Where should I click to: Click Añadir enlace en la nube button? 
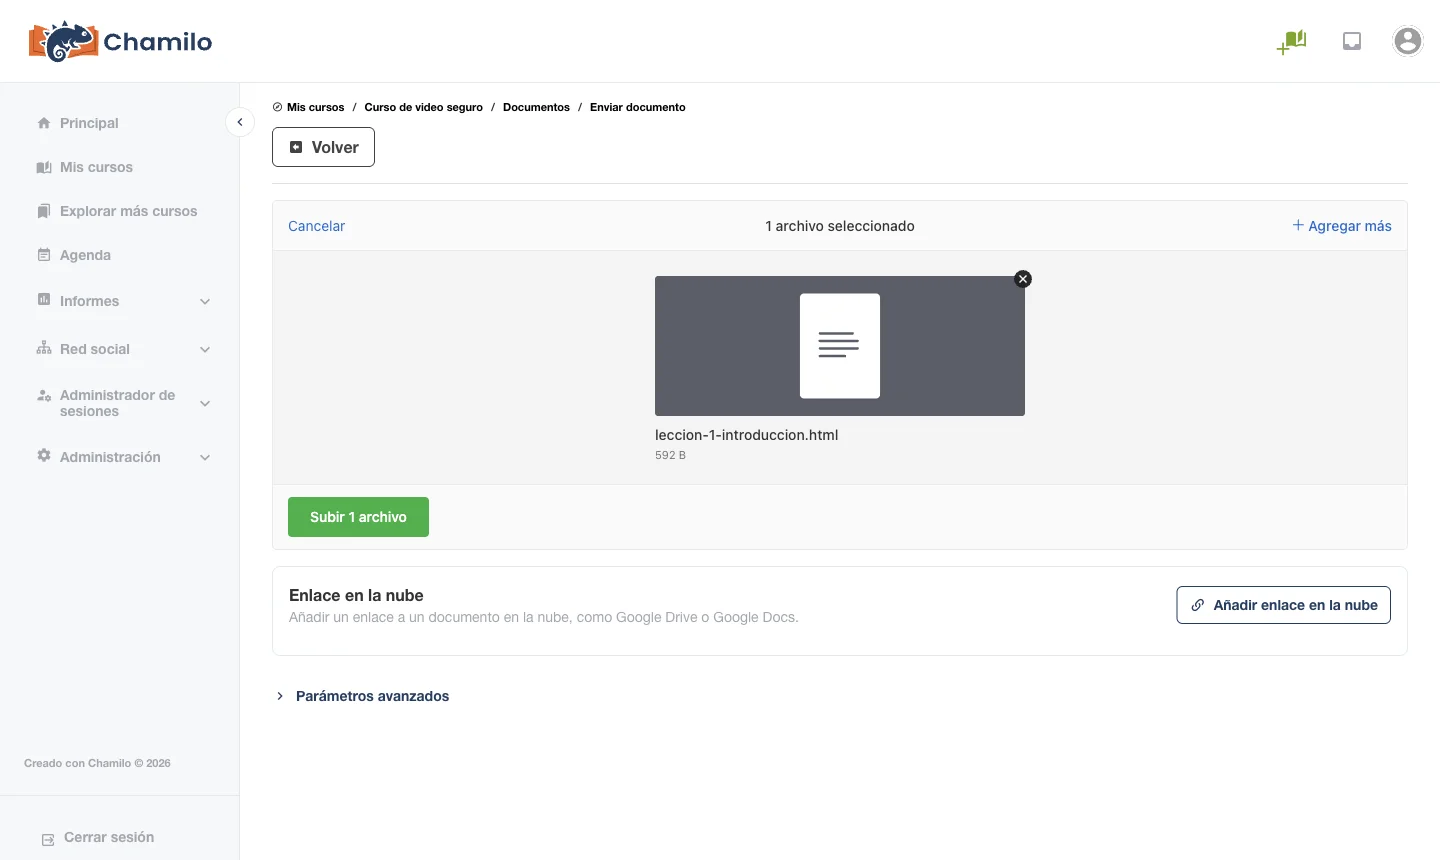(x=1283, y=605)
